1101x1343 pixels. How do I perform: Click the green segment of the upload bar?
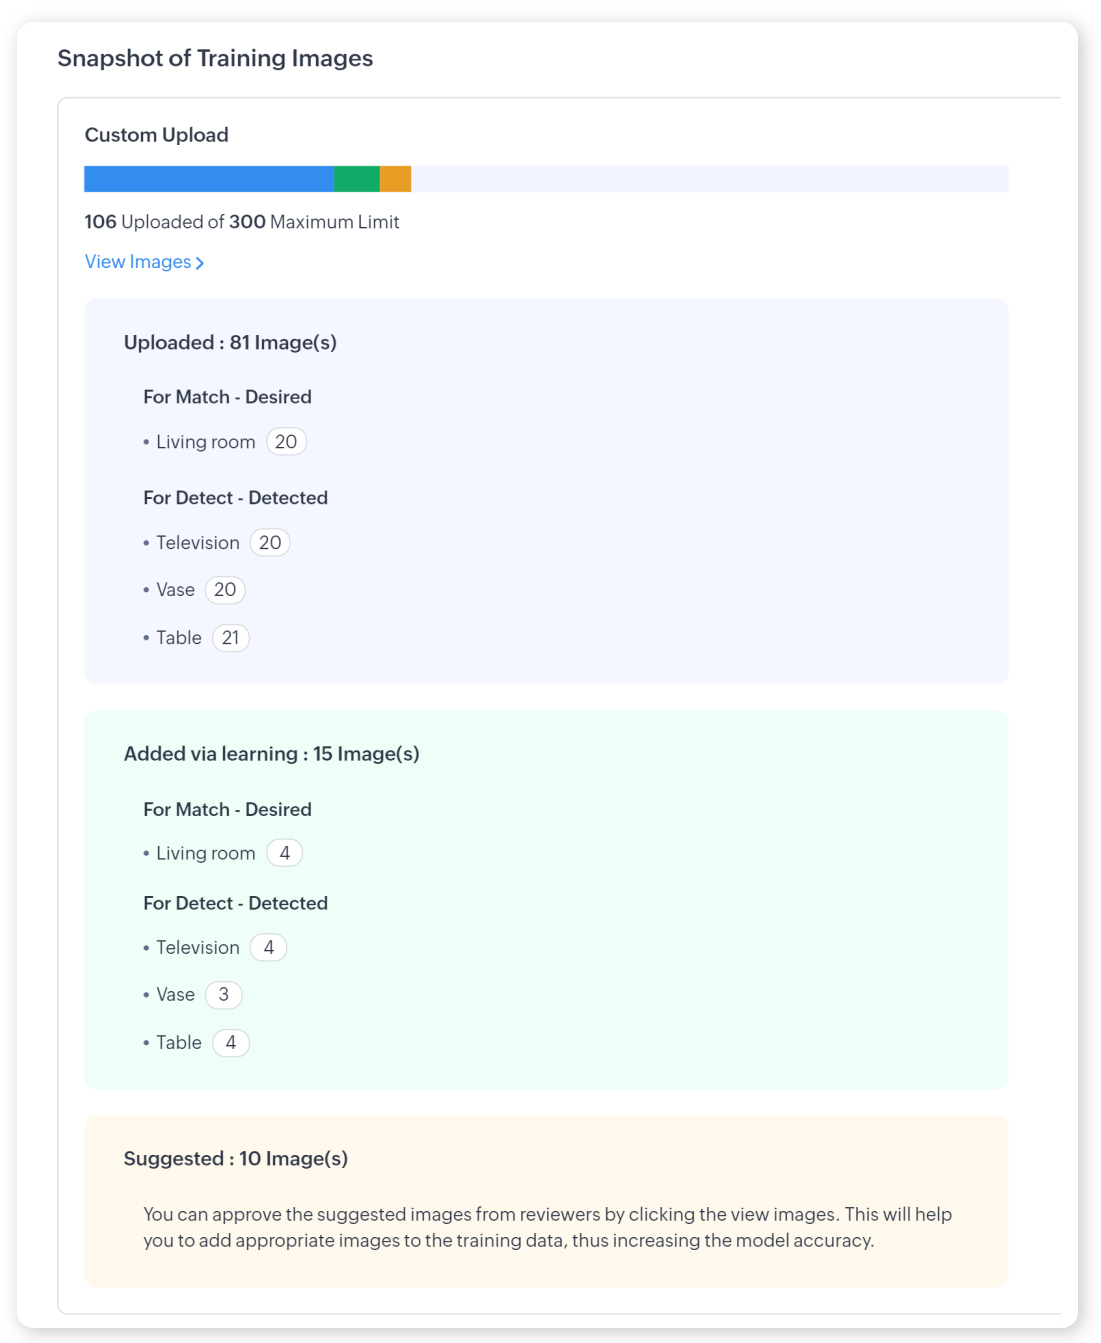tap(356, 179)
